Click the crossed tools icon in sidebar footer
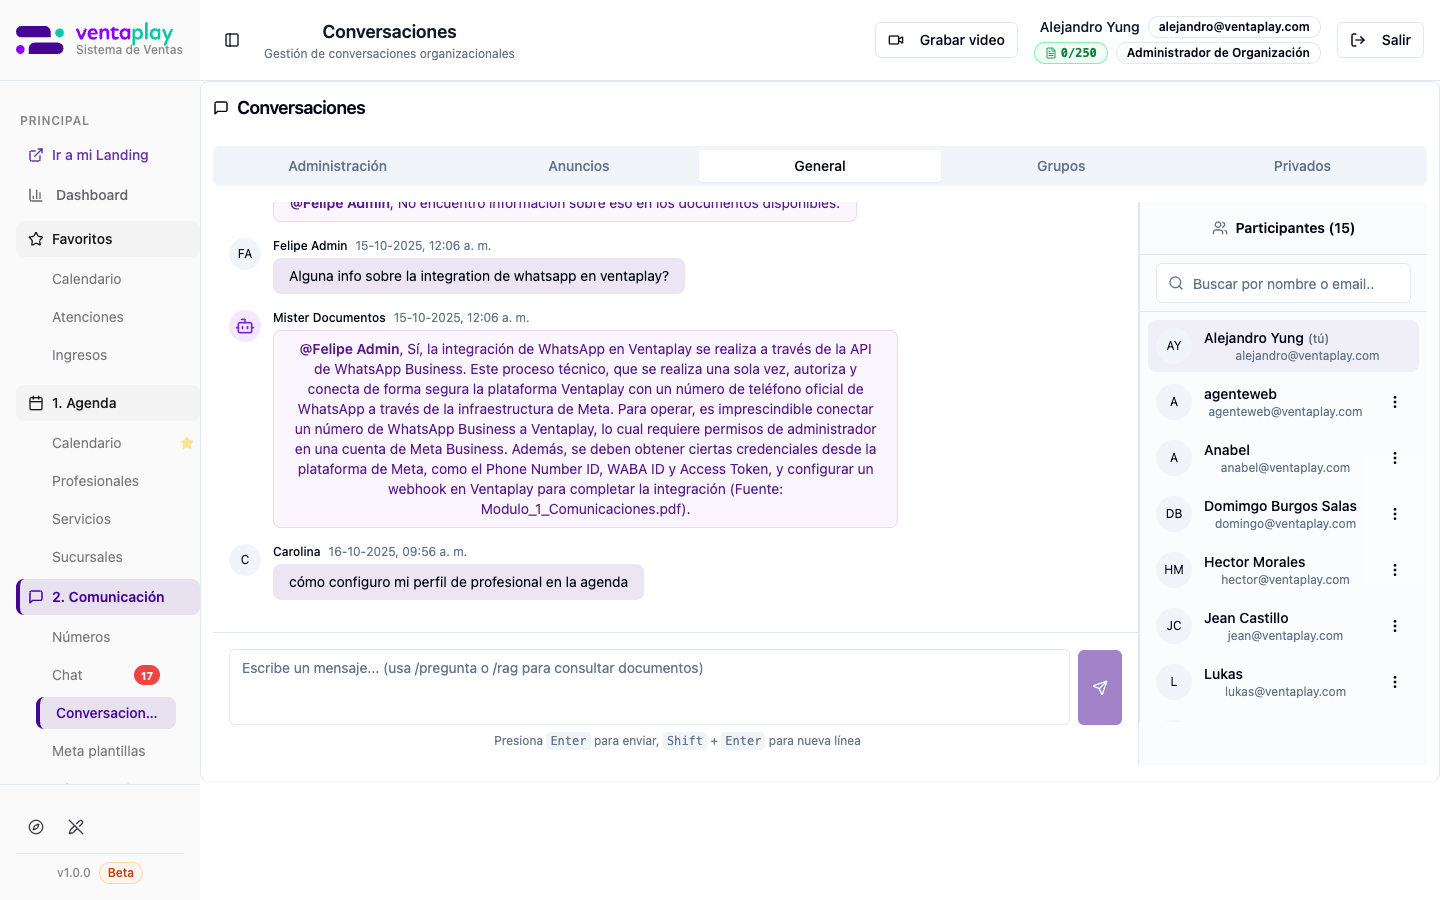Screen dimensions: 1440x900 point(76,827)
